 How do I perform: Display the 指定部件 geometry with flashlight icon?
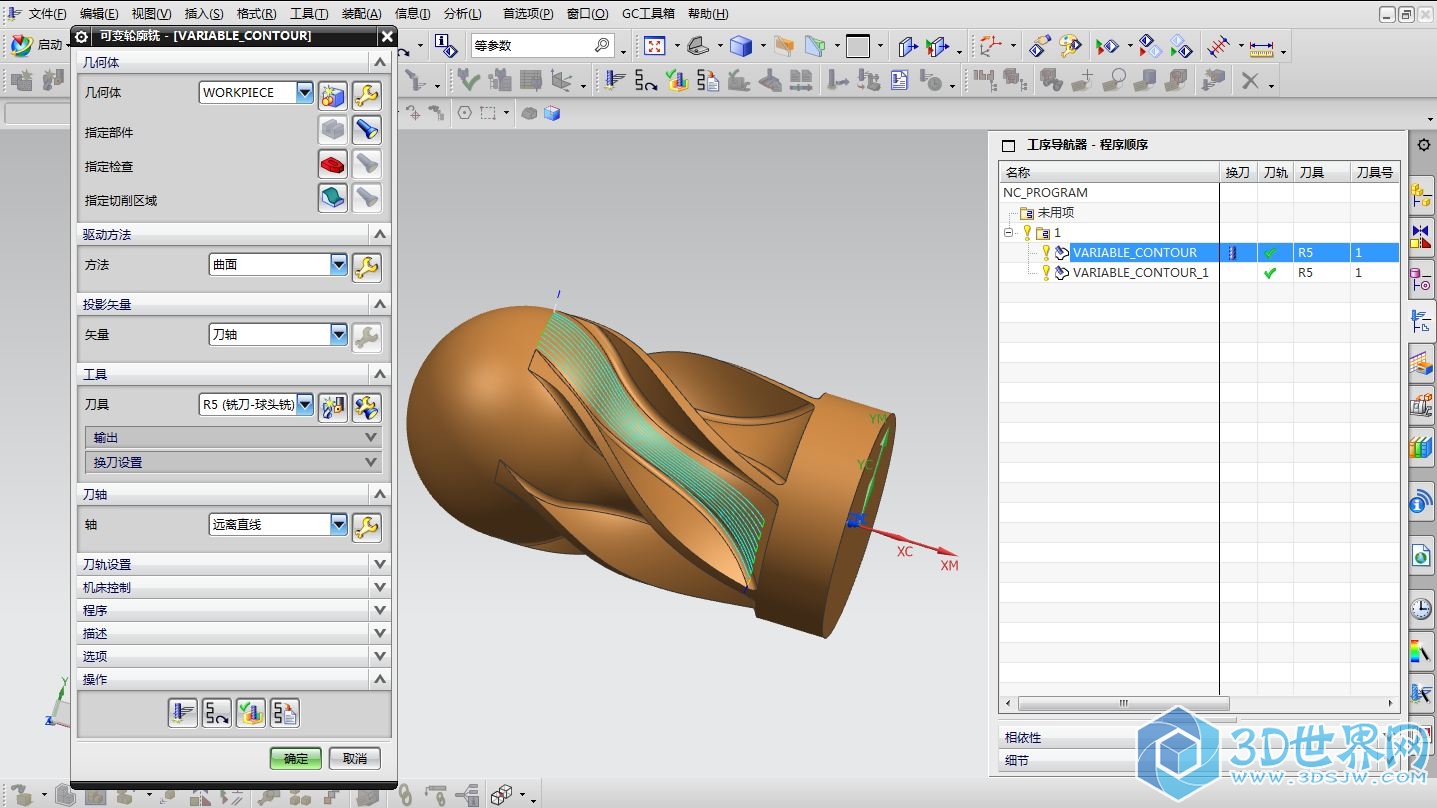366,130
